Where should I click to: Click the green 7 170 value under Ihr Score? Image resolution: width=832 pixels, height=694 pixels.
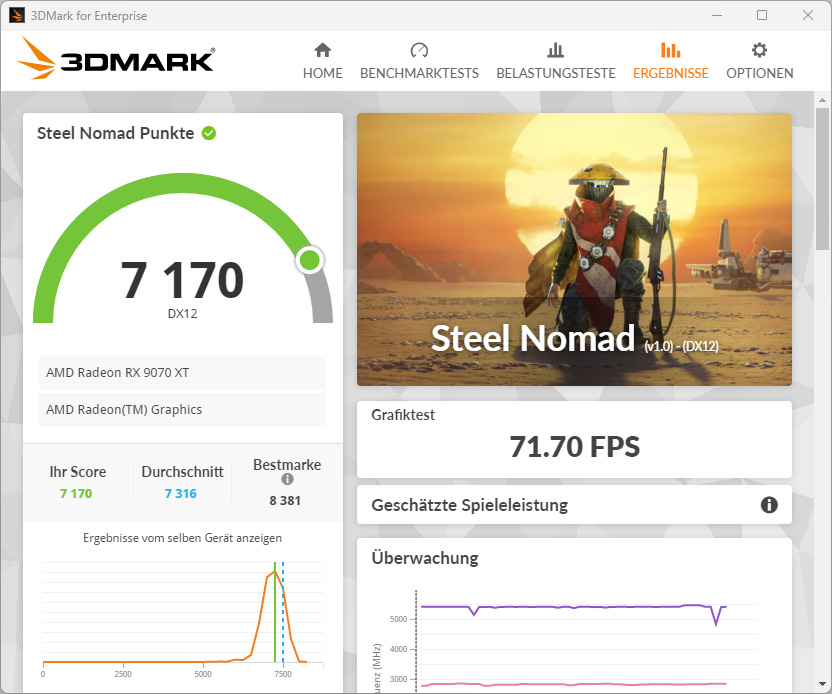[x=76, y=493]
